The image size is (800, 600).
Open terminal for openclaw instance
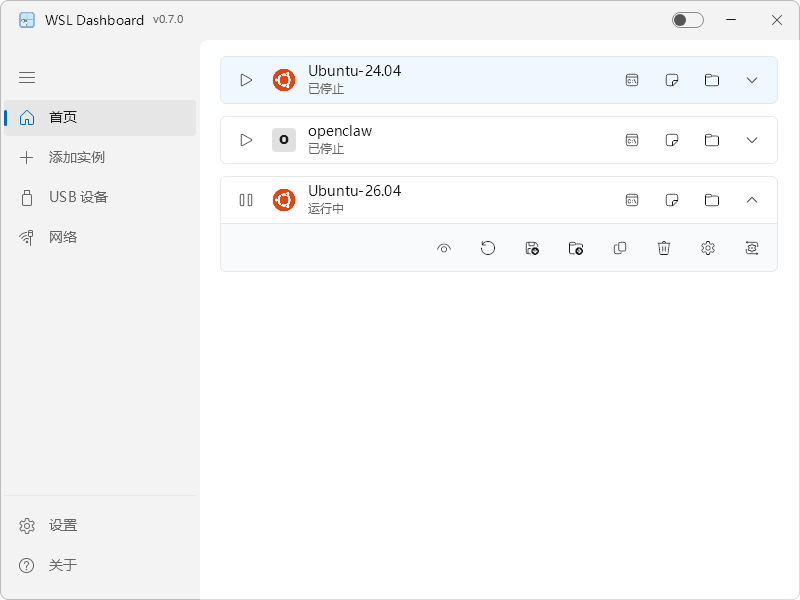pos(632,140)
